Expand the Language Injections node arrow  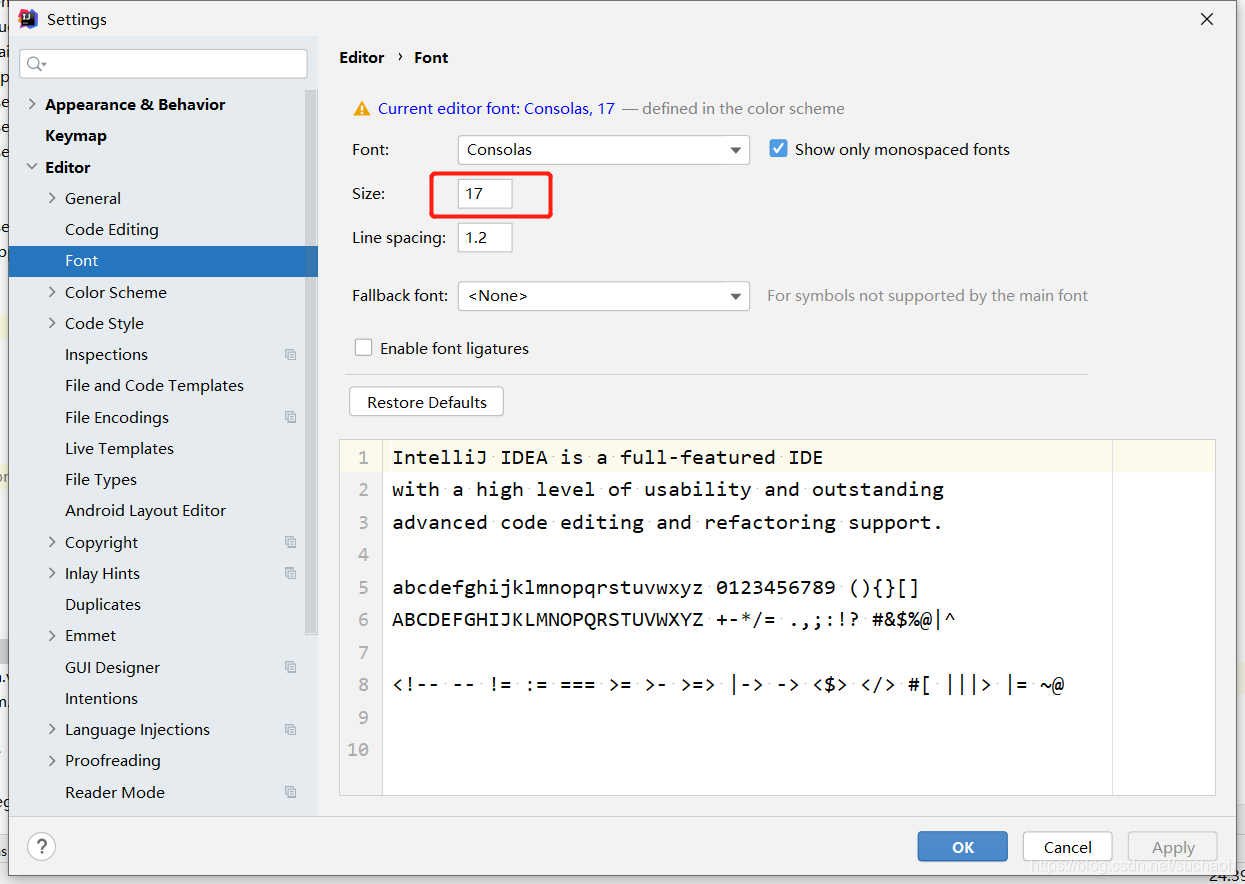[52, 730]
